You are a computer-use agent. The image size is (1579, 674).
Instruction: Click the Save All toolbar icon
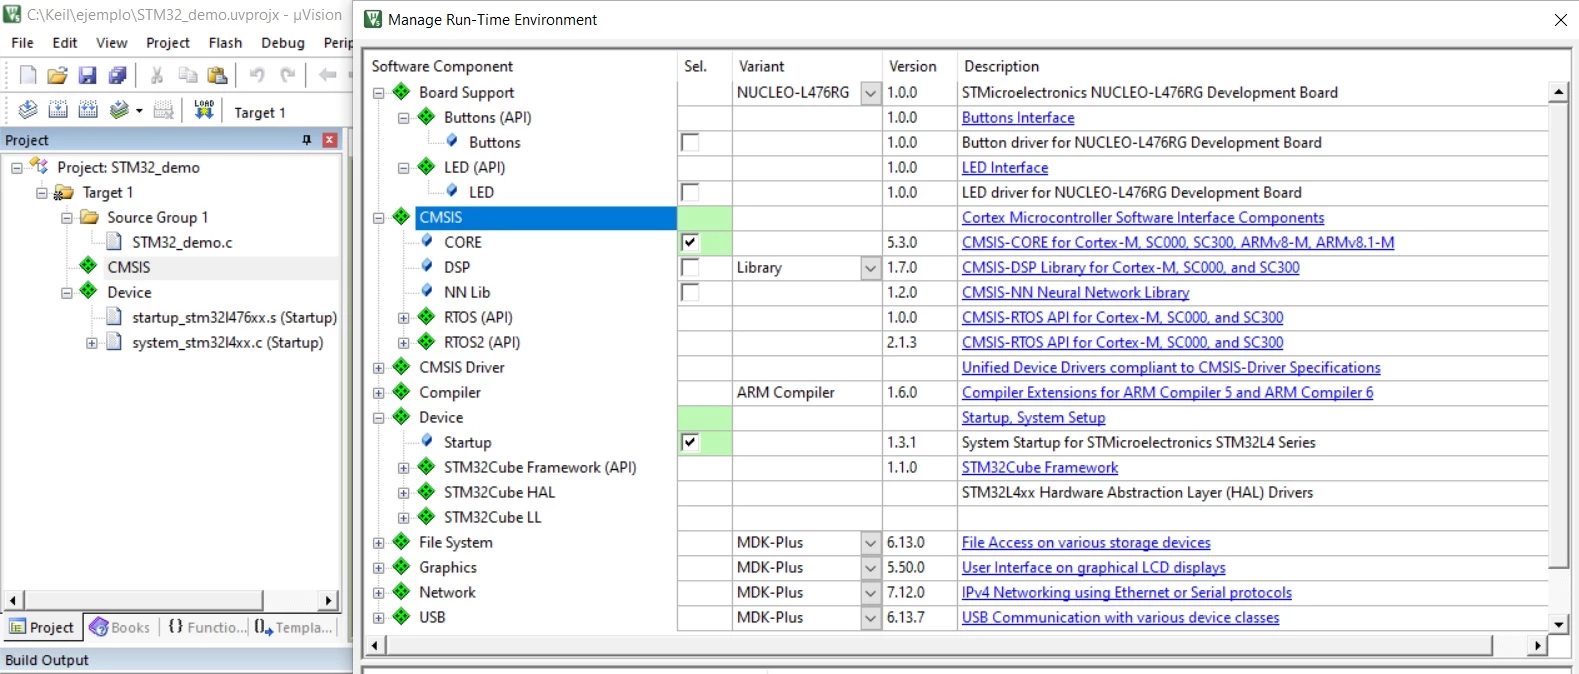[x=118, y=75]
